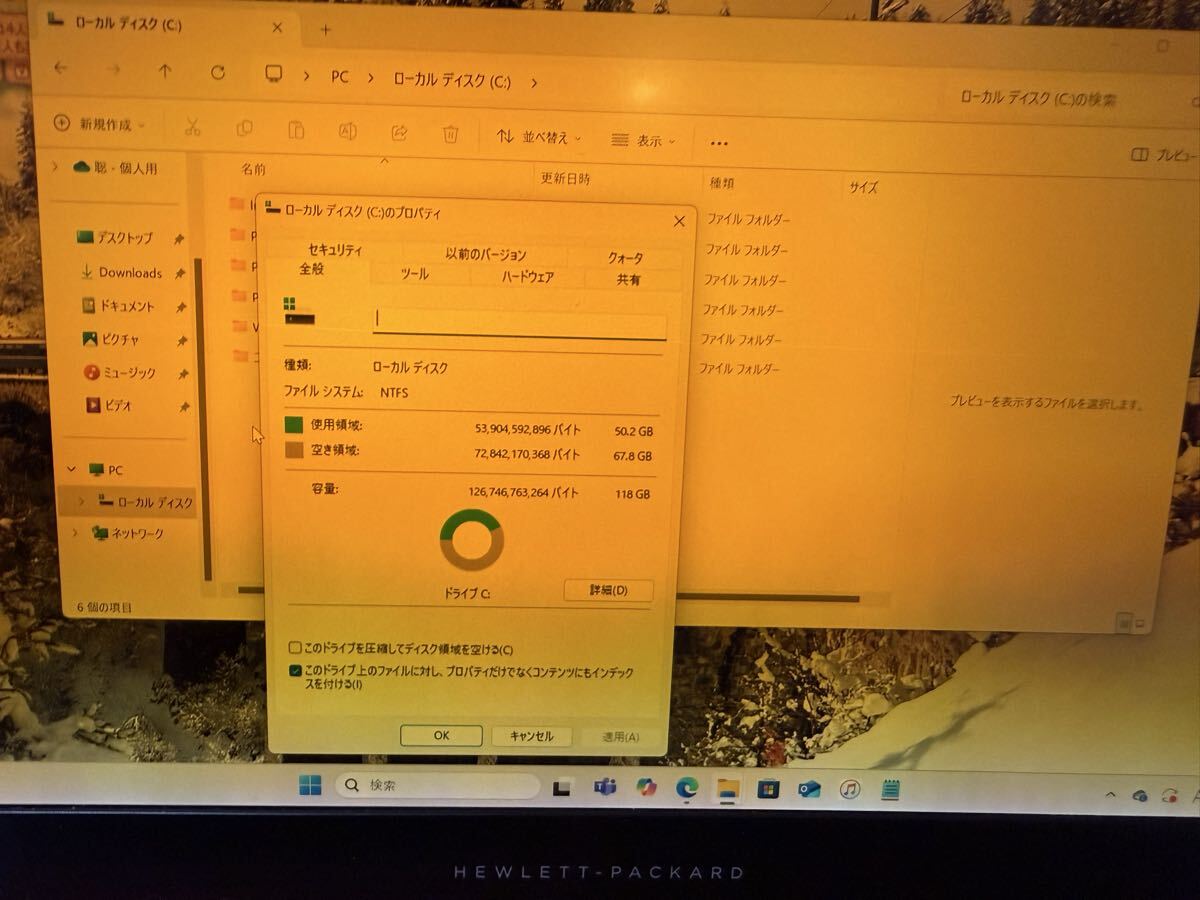Switch to the 以前のバージョン tab
Screen dimensions: 1200x900
click(x=486, y=254)
